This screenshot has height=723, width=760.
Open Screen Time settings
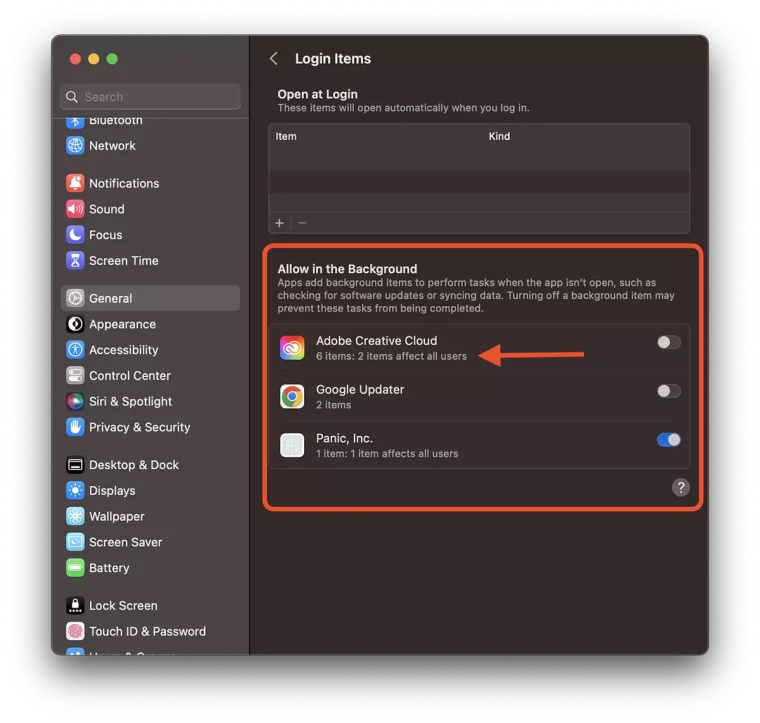coord(150,261)
